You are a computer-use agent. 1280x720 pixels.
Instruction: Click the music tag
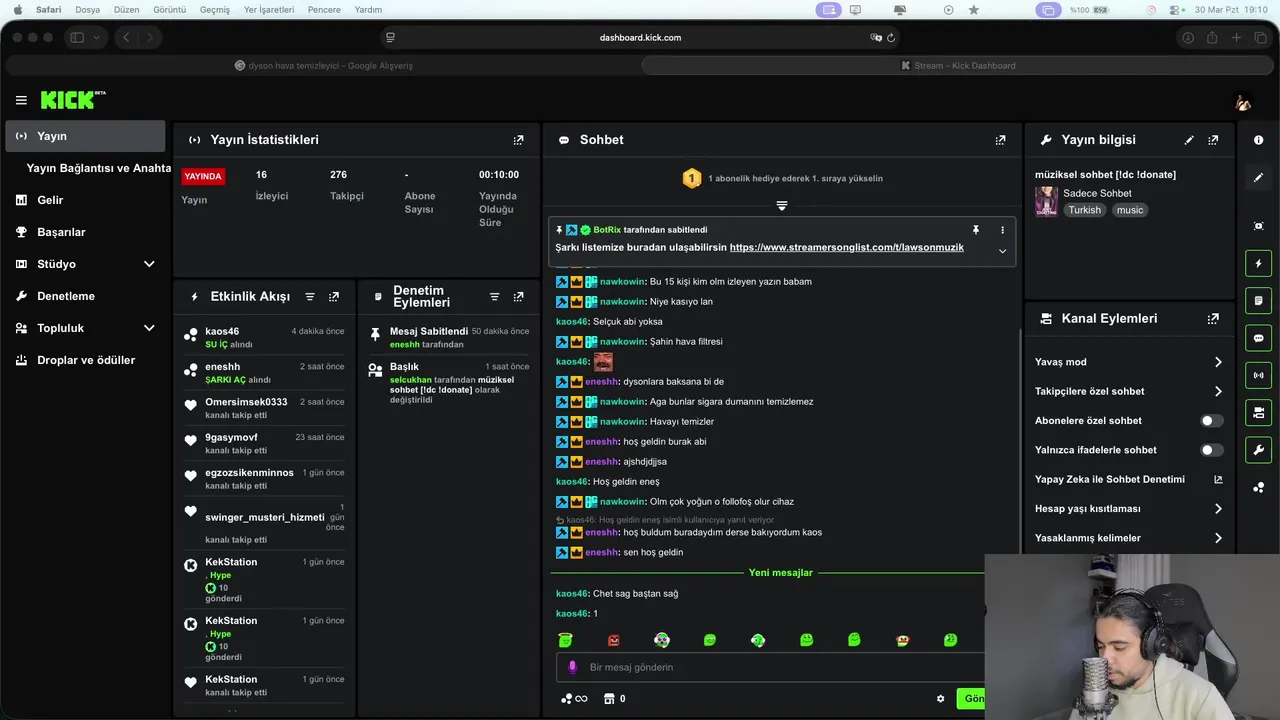pyautogui.click(x=1130, y=210)
